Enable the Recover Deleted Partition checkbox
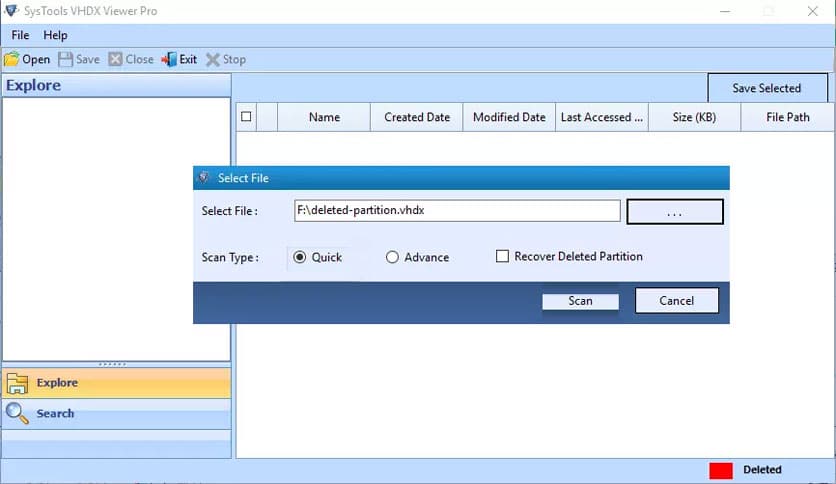 (x=502, y=256)
